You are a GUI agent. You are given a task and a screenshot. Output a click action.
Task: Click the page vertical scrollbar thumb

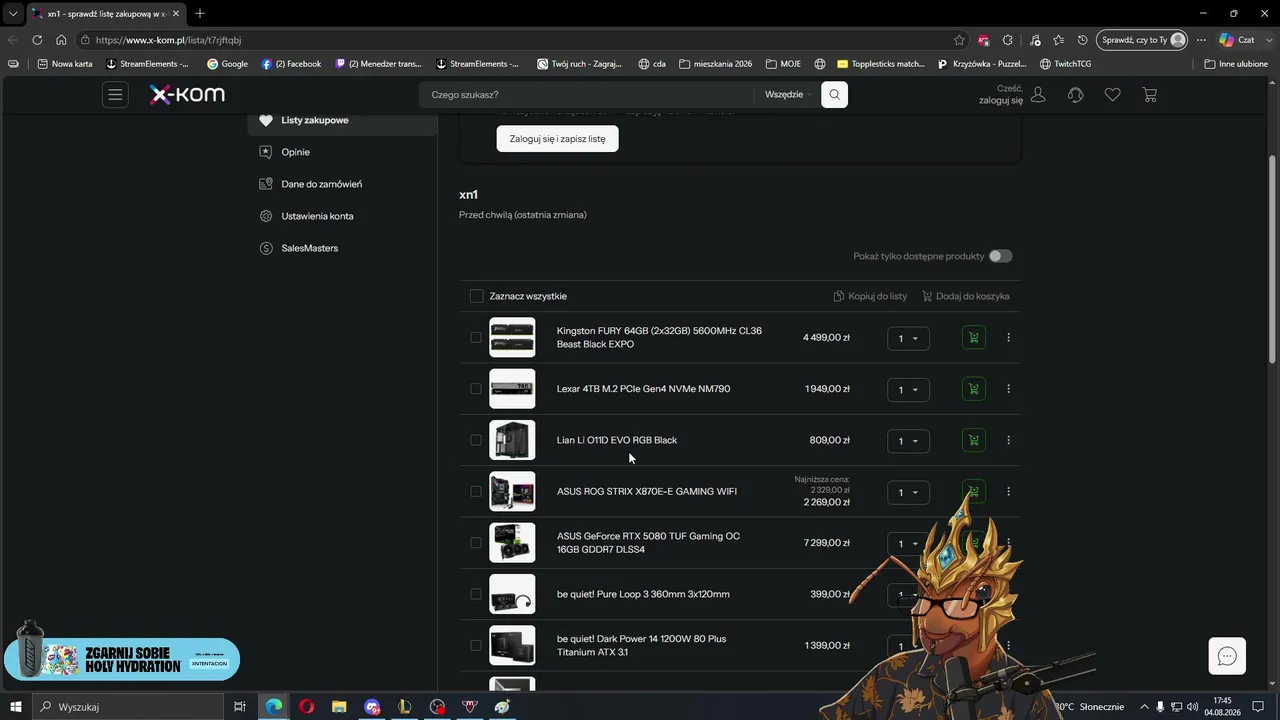(1272, 260)
